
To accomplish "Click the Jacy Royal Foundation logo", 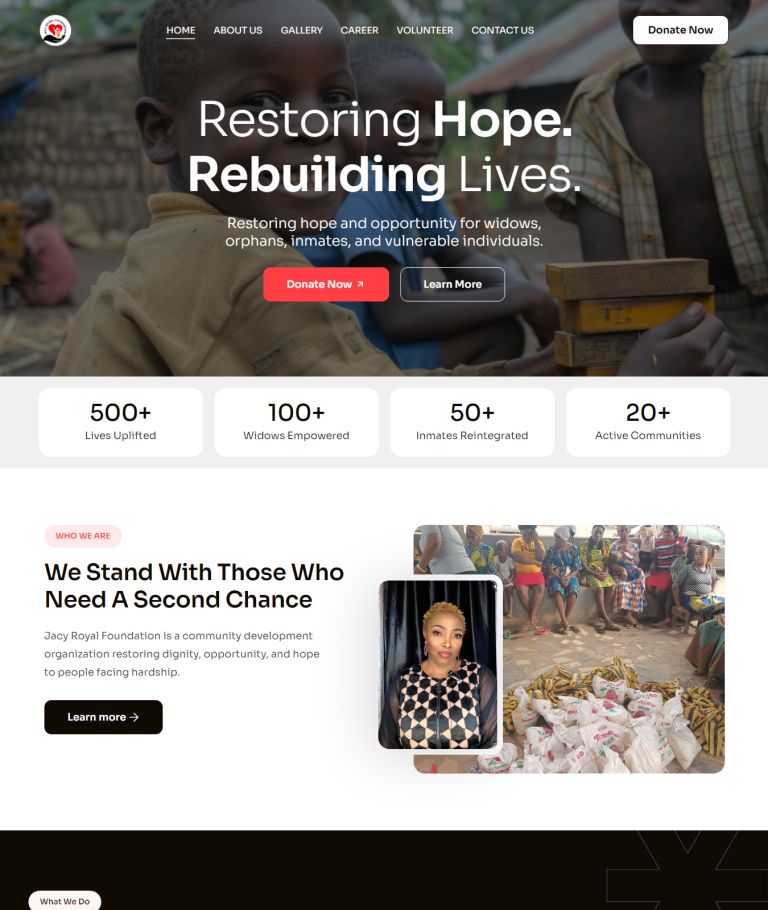I will [x=56, y=30].
